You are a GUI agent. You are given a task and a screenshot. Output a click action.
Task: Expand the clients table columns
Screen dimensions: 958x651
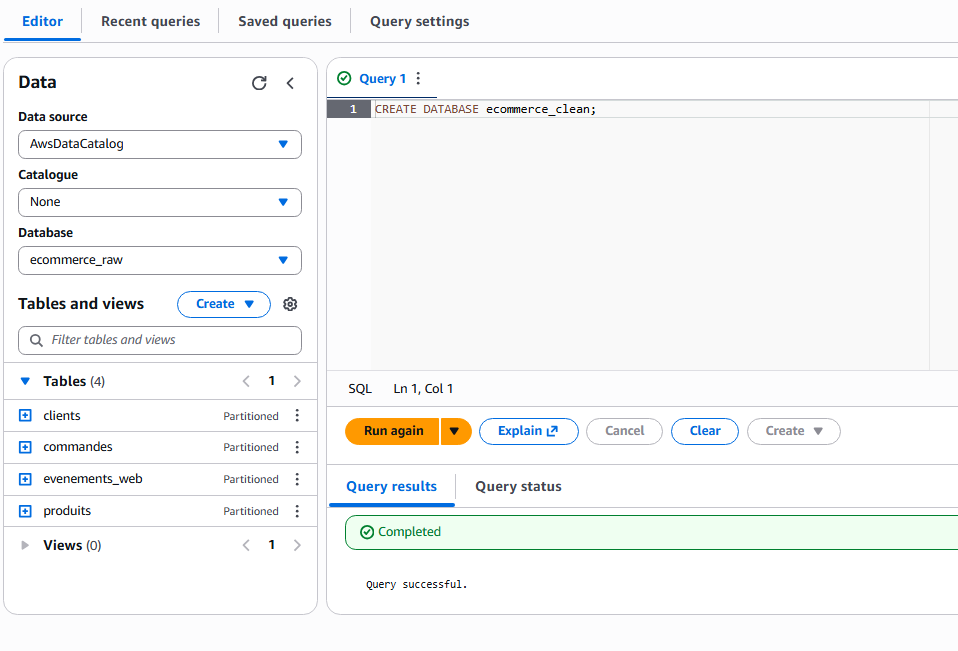[x=25, y=416]
